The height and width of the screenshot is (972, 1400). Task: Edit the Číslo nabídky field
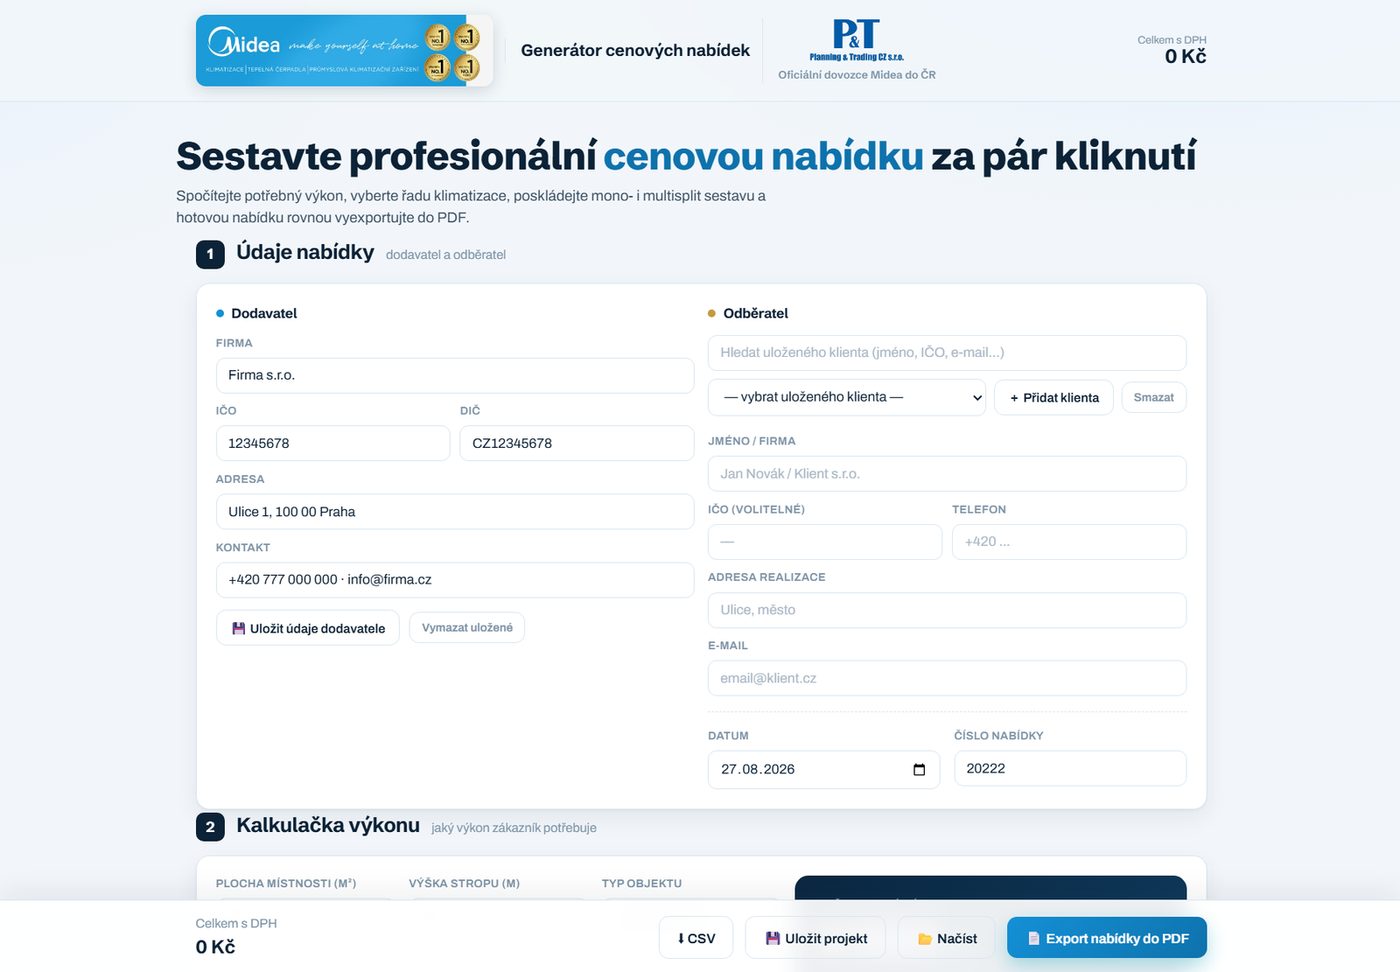tap(1070, 768)
